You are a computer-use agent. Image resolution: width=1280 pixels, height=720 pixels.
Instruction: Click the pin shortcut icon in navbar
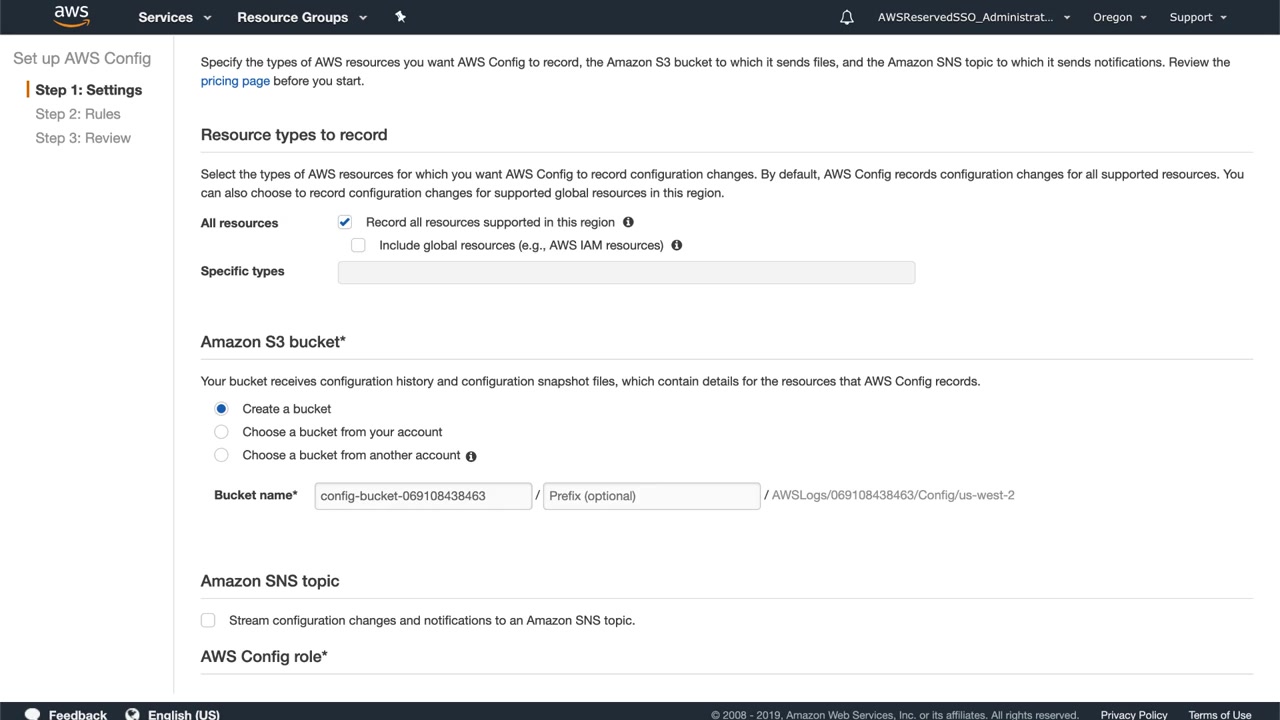(x=400, y=16)
